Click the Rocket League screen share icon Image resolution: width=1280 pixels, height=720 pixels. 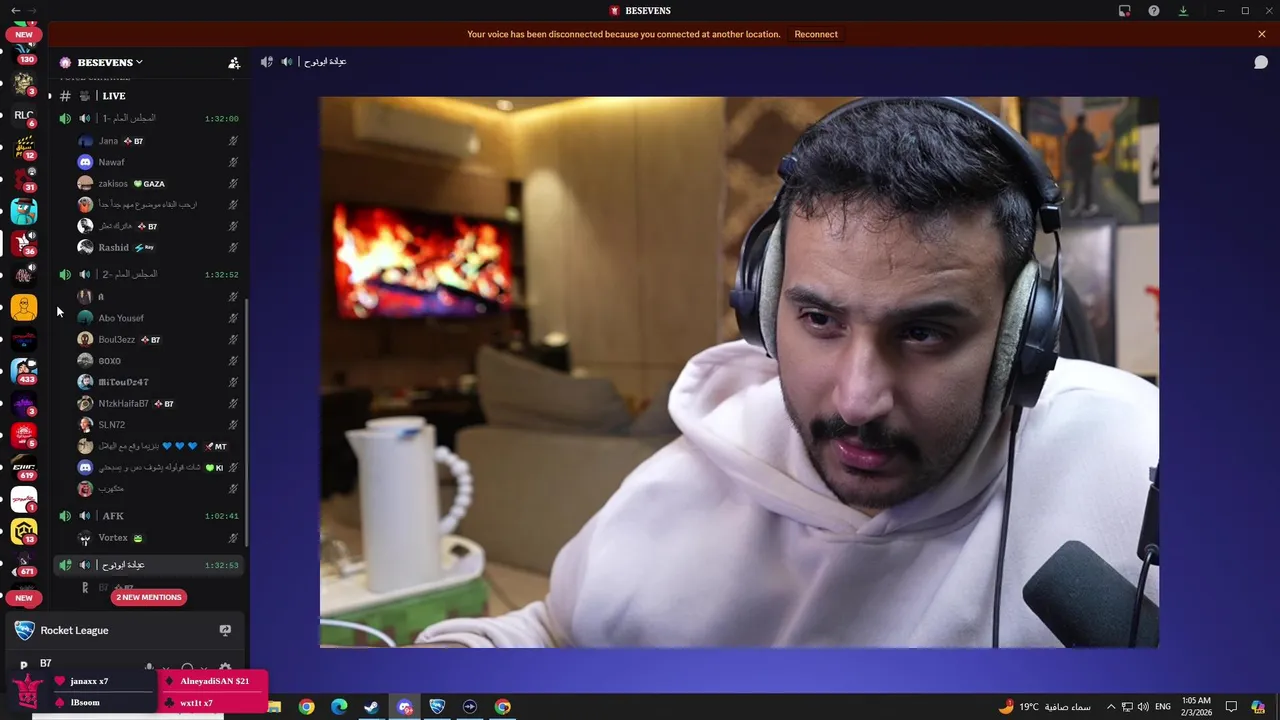(225, 630)
